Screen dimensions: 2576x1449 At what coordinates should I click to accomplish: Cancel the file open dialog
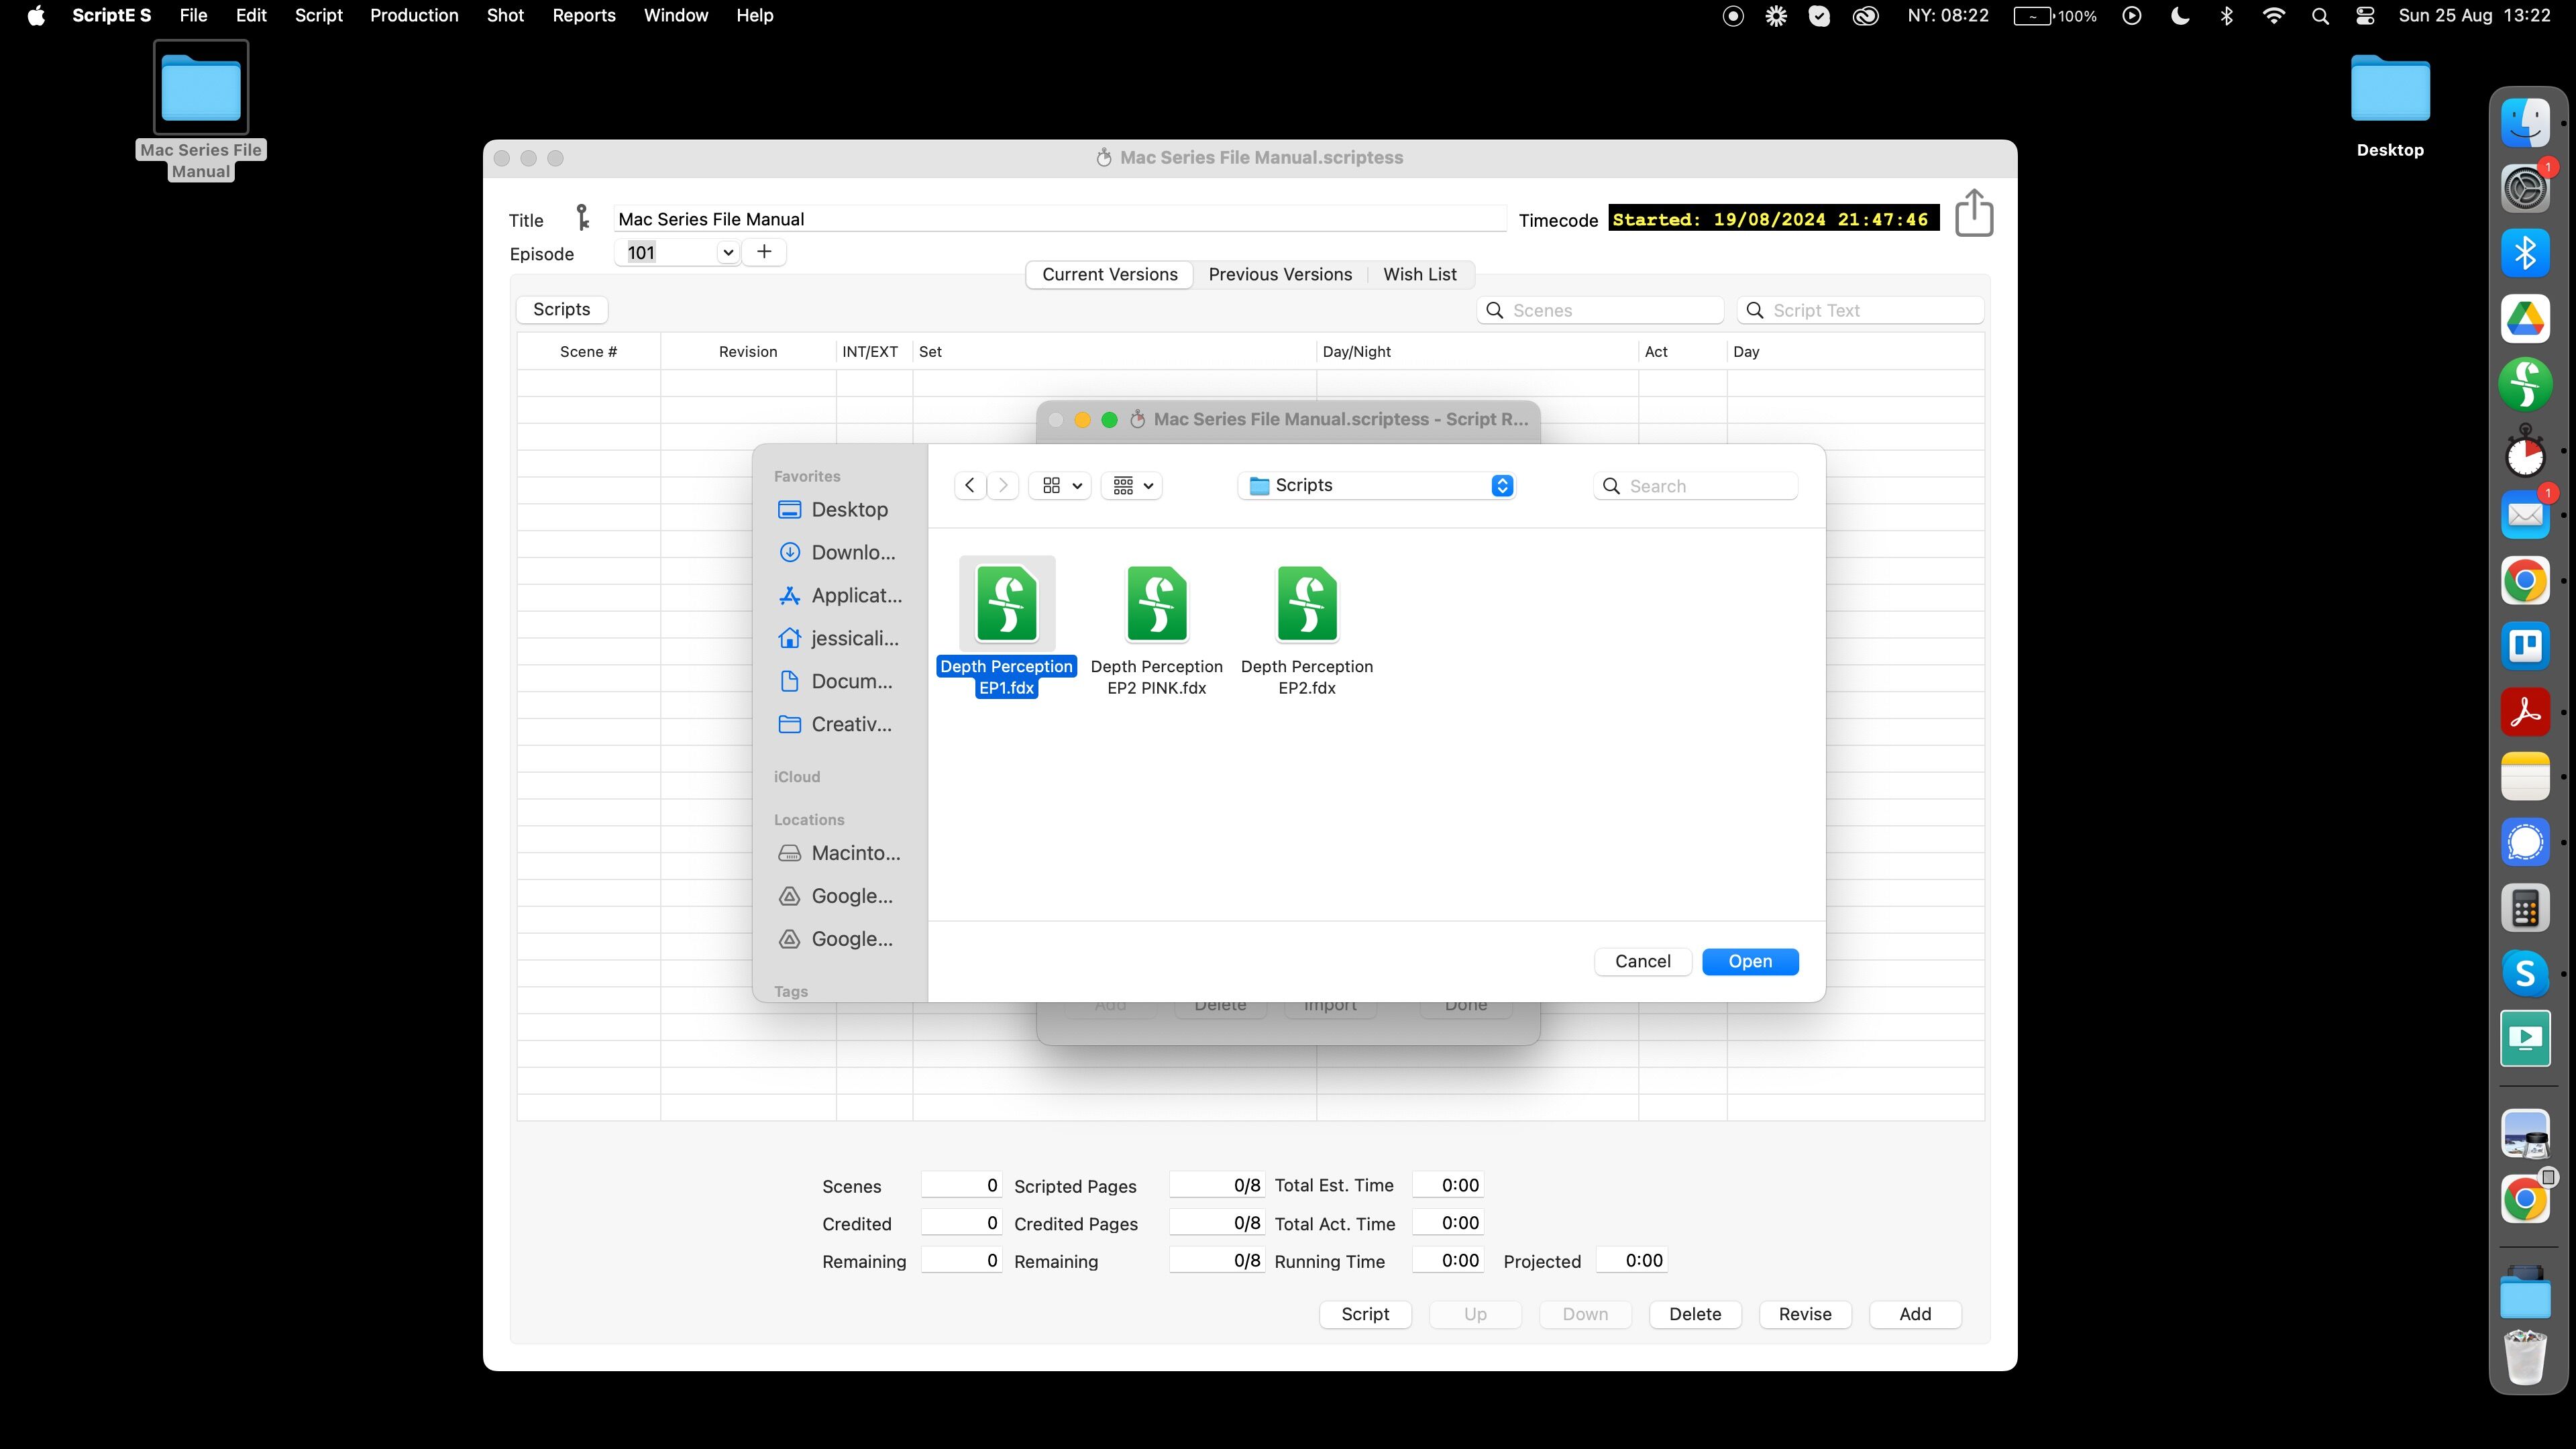[x=1642, y=962]
